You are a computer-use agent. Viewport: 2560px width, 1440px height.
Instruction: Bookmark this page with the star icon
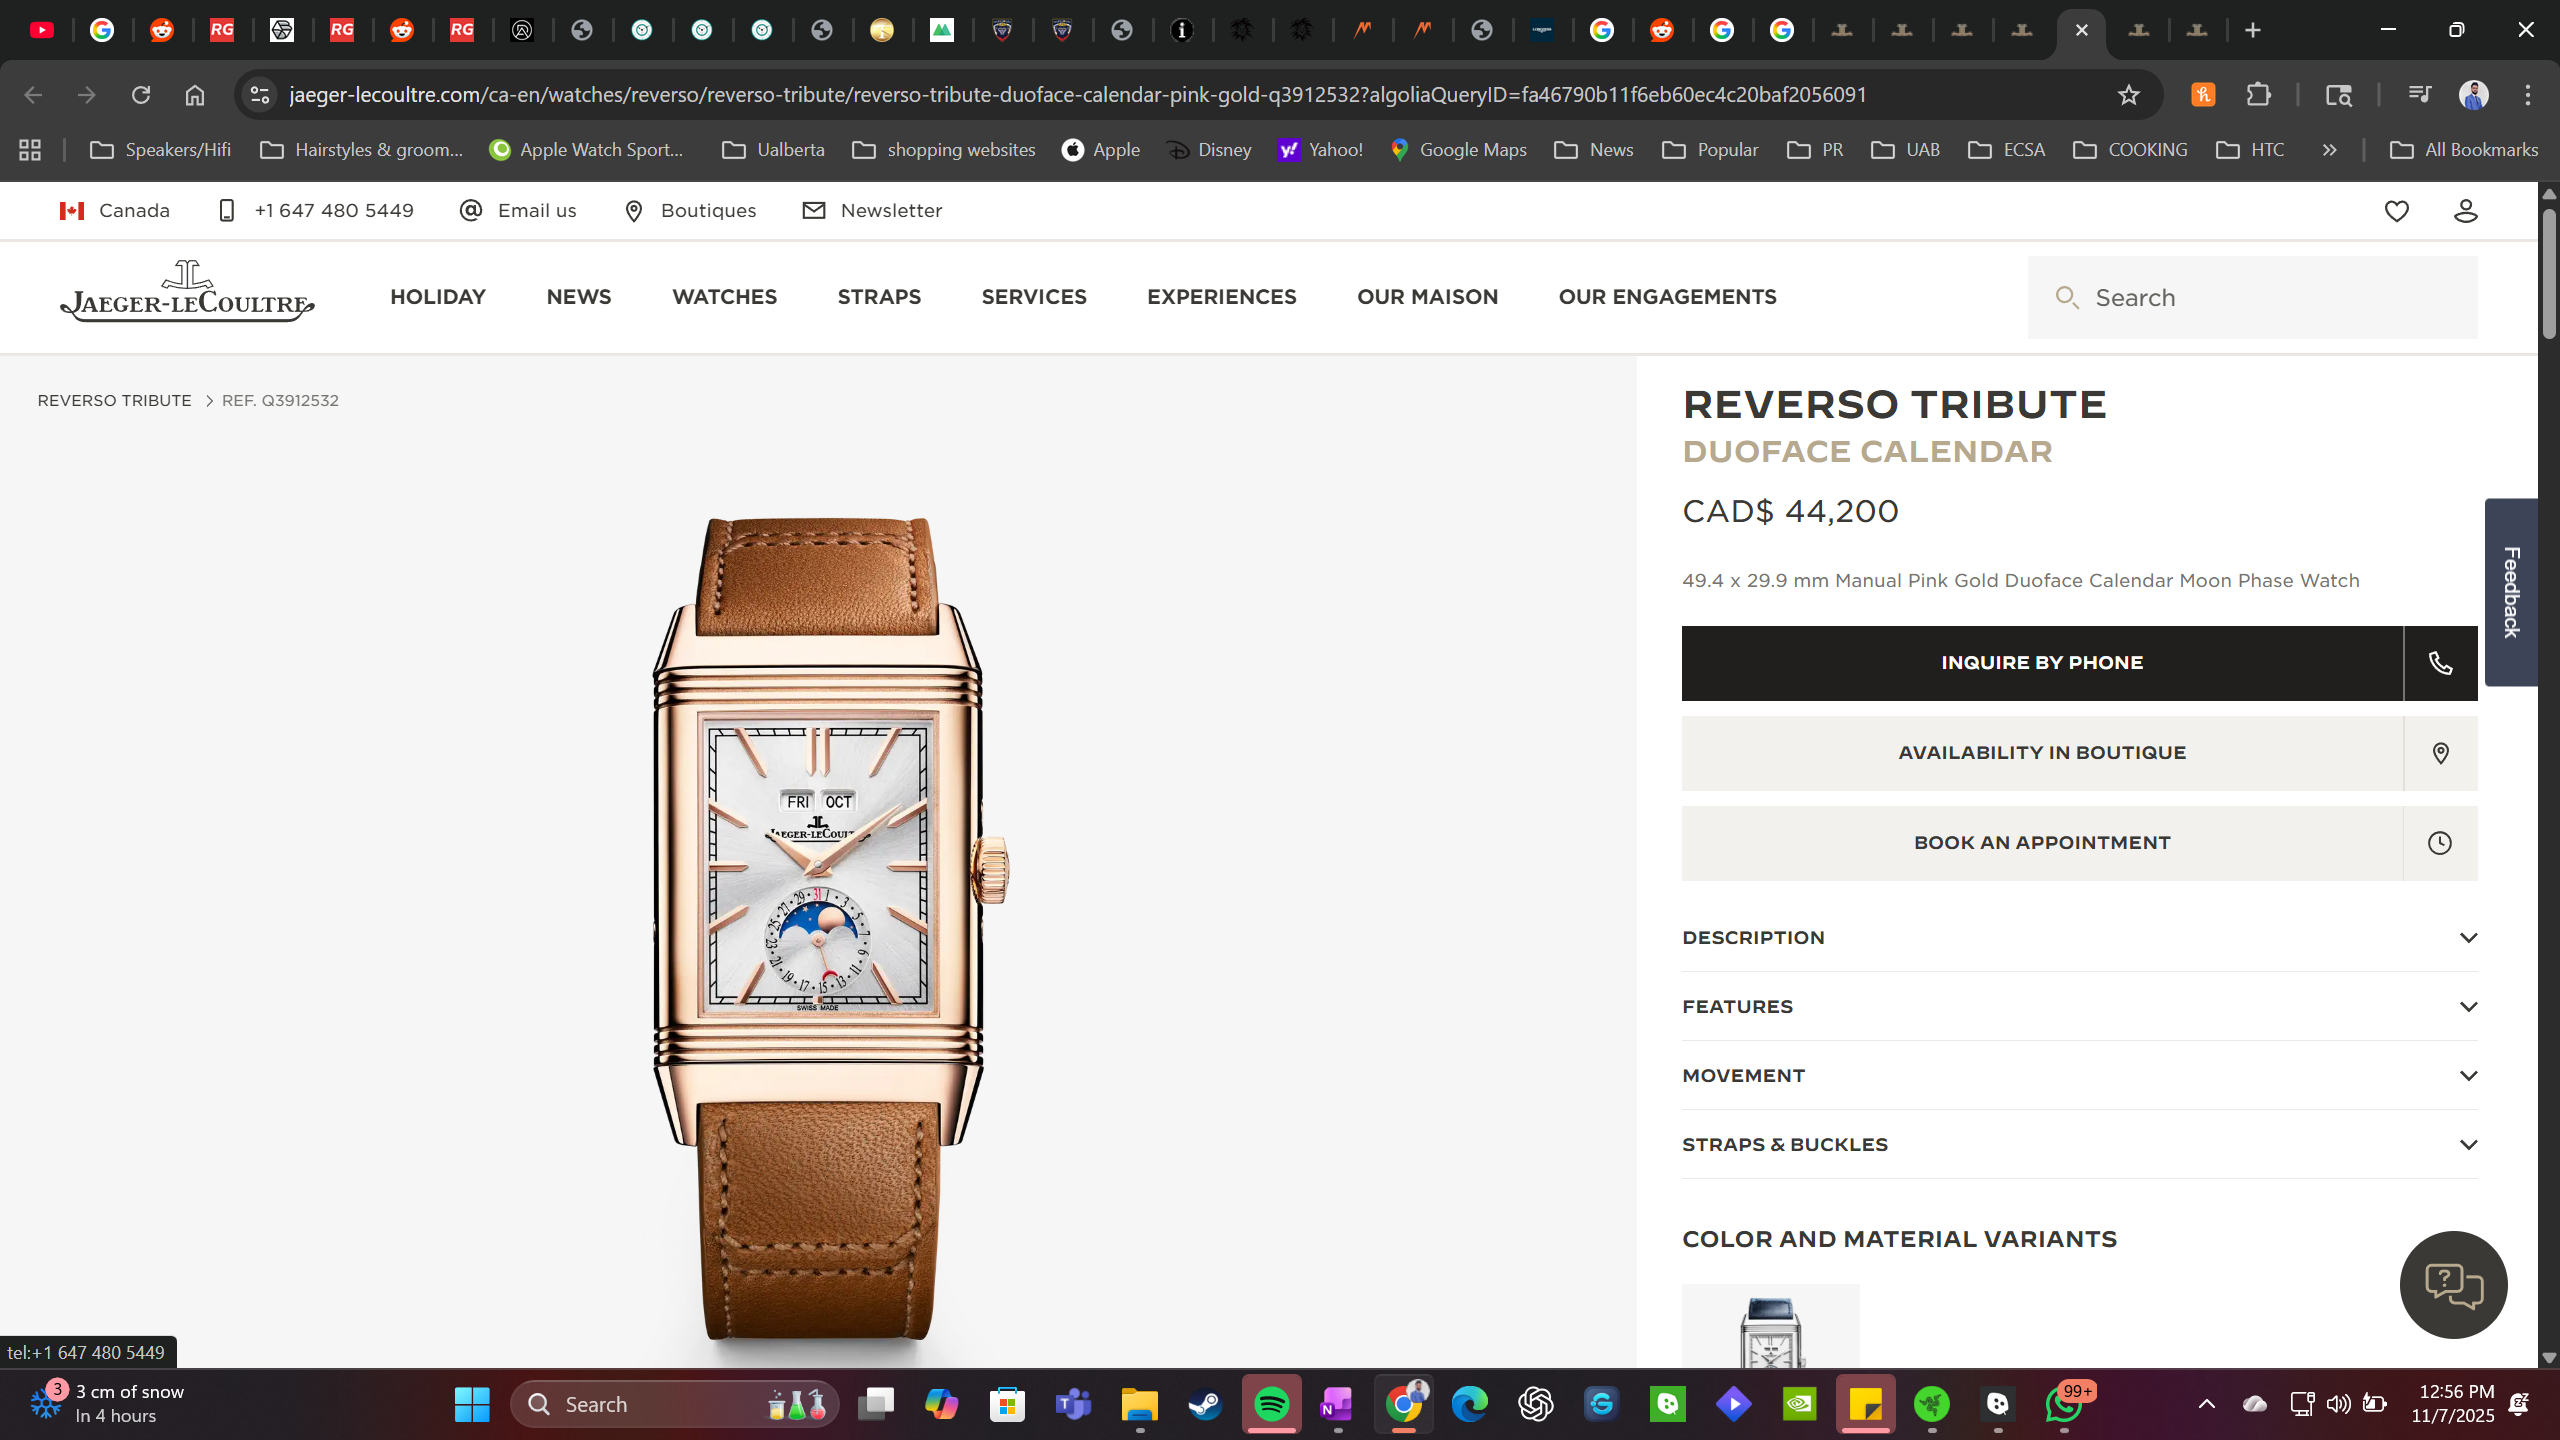point(2128,95)
